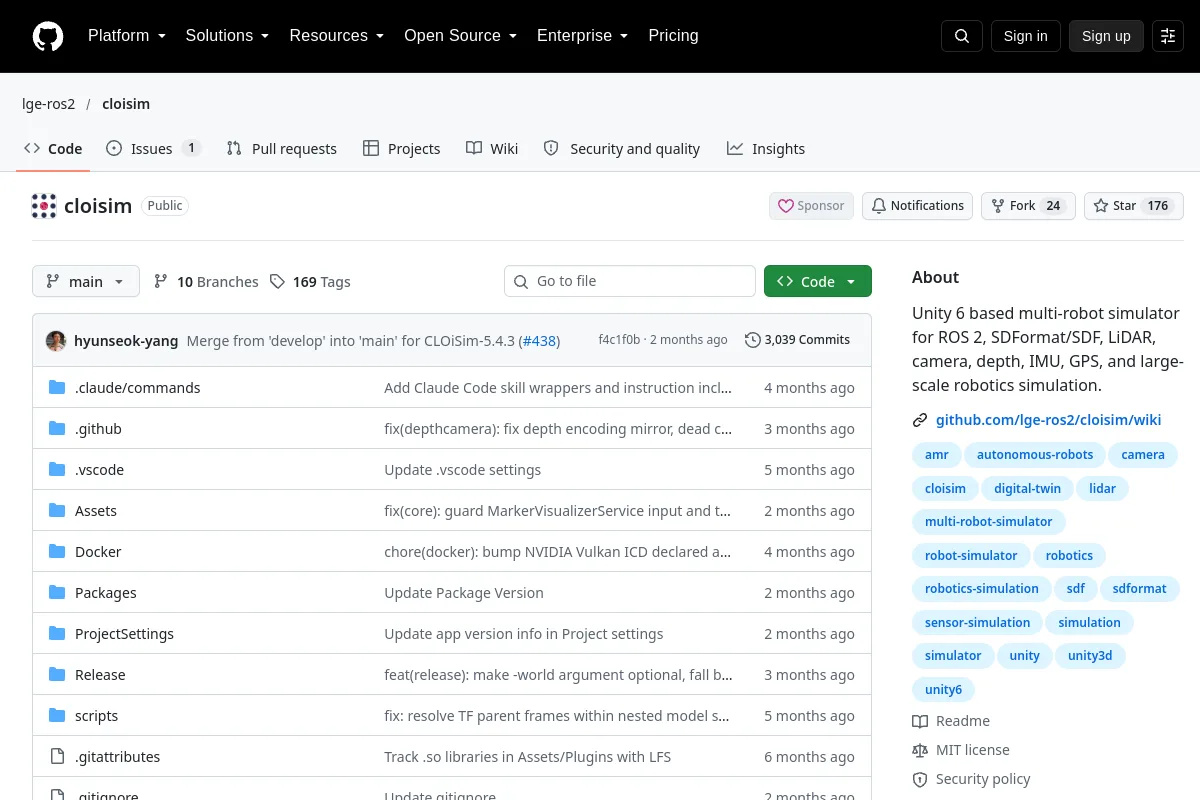The image size is (1200, 800).
Task: Open the Update .vscode settings commit message
Action: [462, 470]
